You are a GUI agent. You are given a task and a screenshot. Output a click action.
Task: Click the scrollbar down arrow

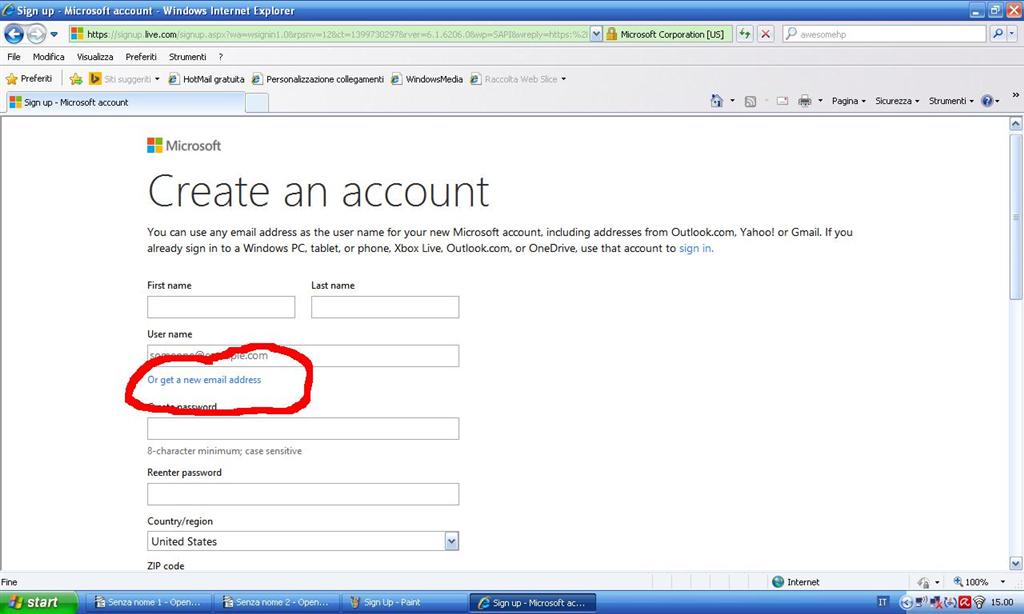pyautogui.click(x=1016, y=563)
